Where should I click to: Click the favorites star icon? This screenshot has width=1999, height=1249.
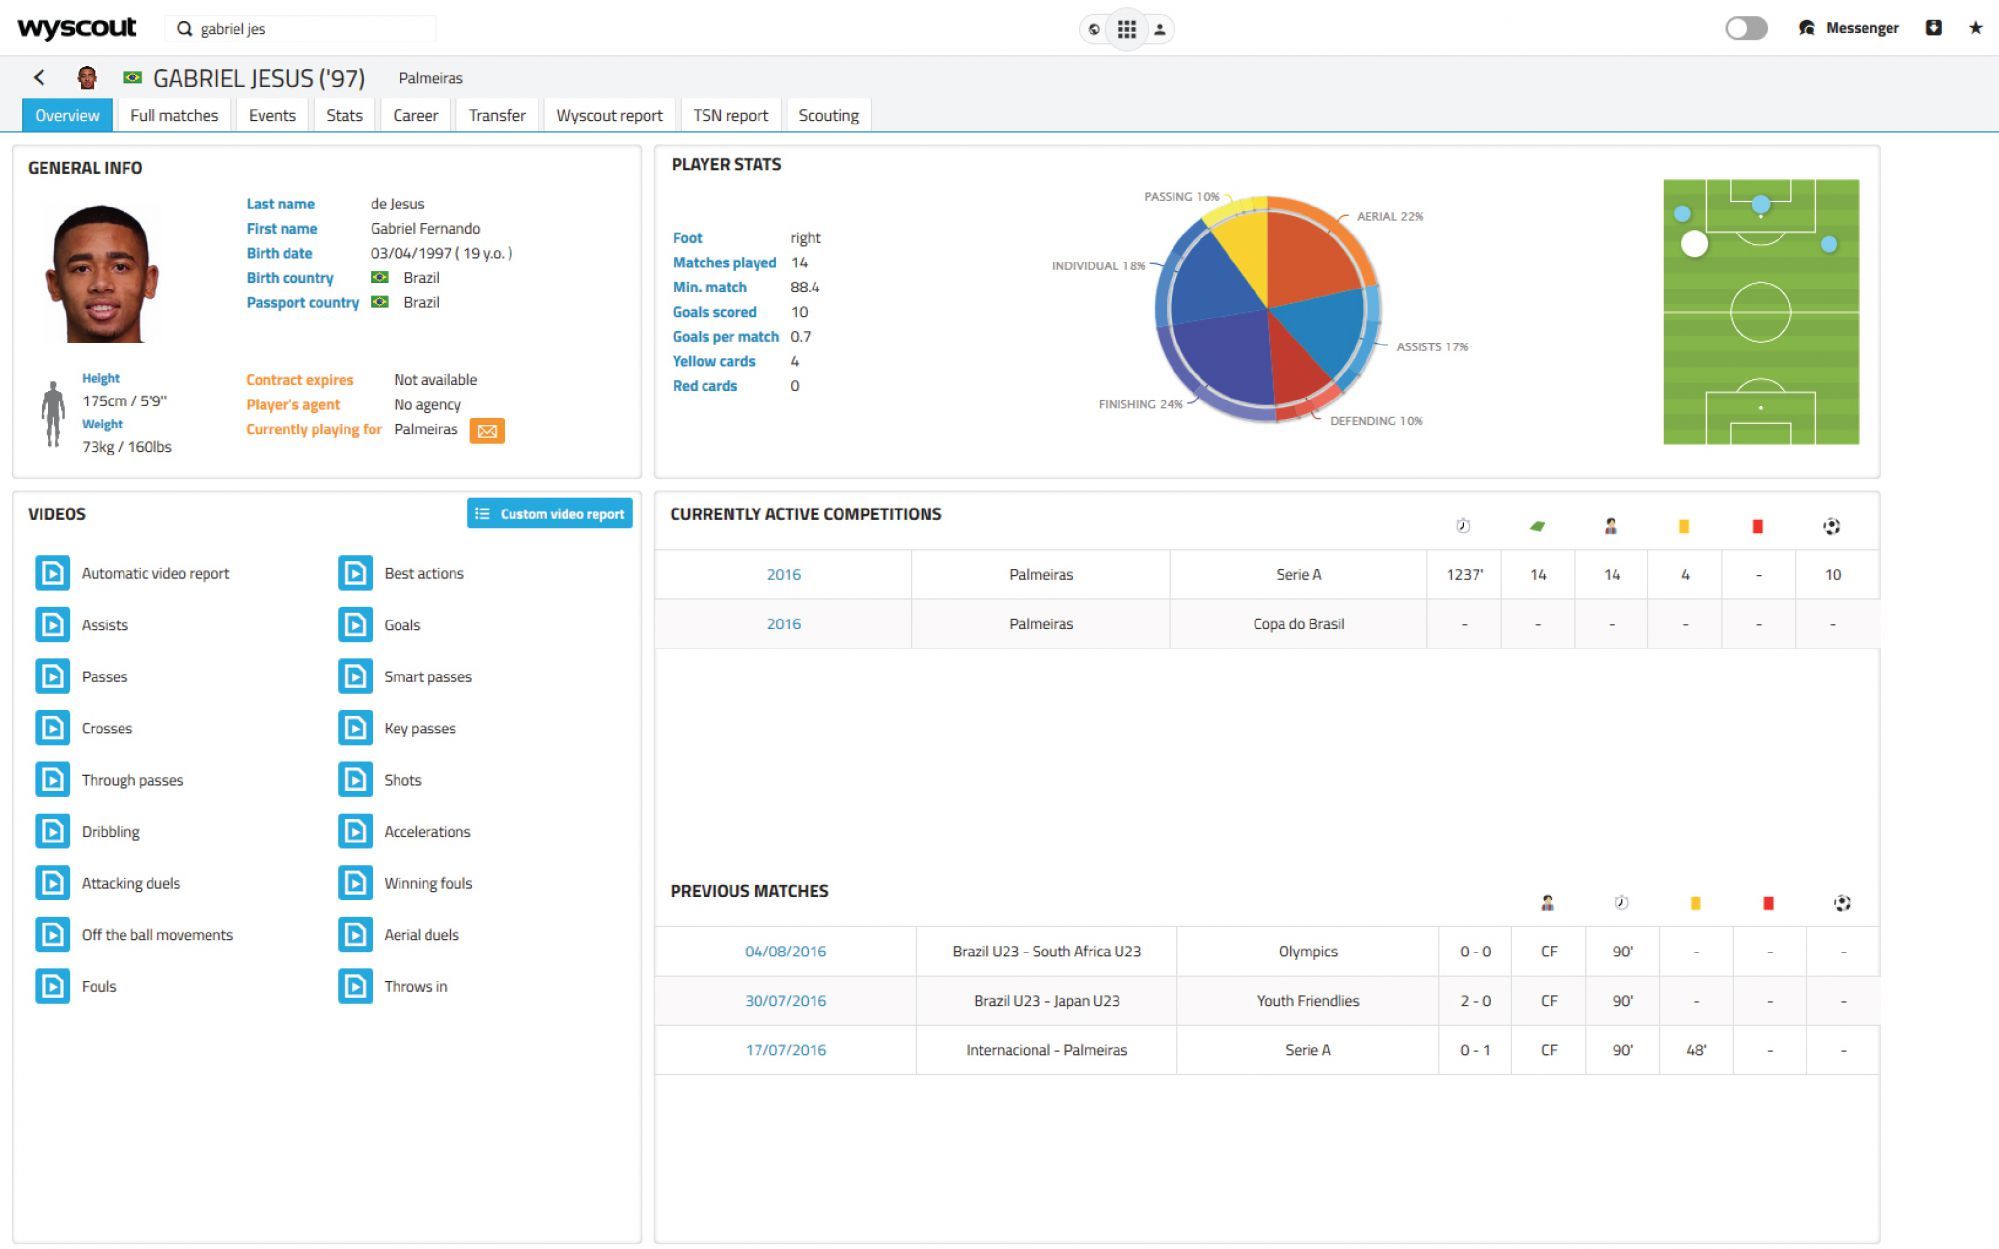tap(1975, 28)
